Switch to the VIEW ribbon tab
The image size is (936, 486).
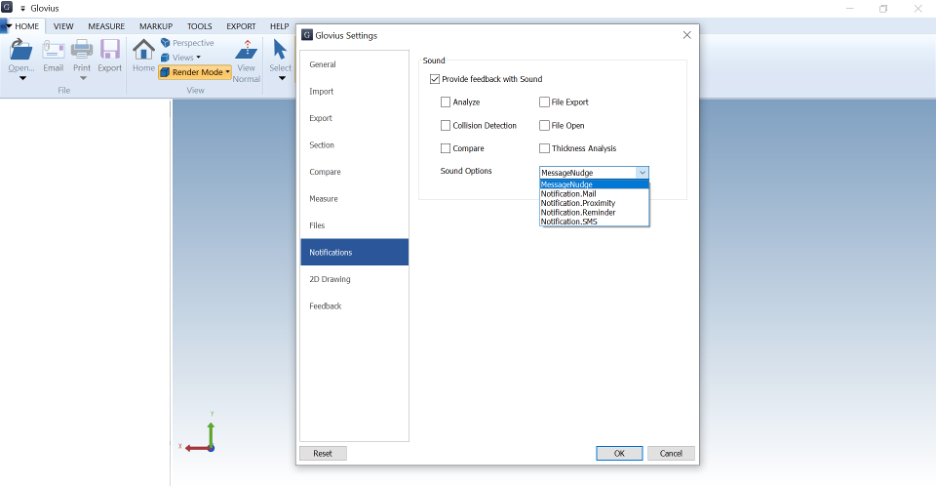click(x=63, y=26)
